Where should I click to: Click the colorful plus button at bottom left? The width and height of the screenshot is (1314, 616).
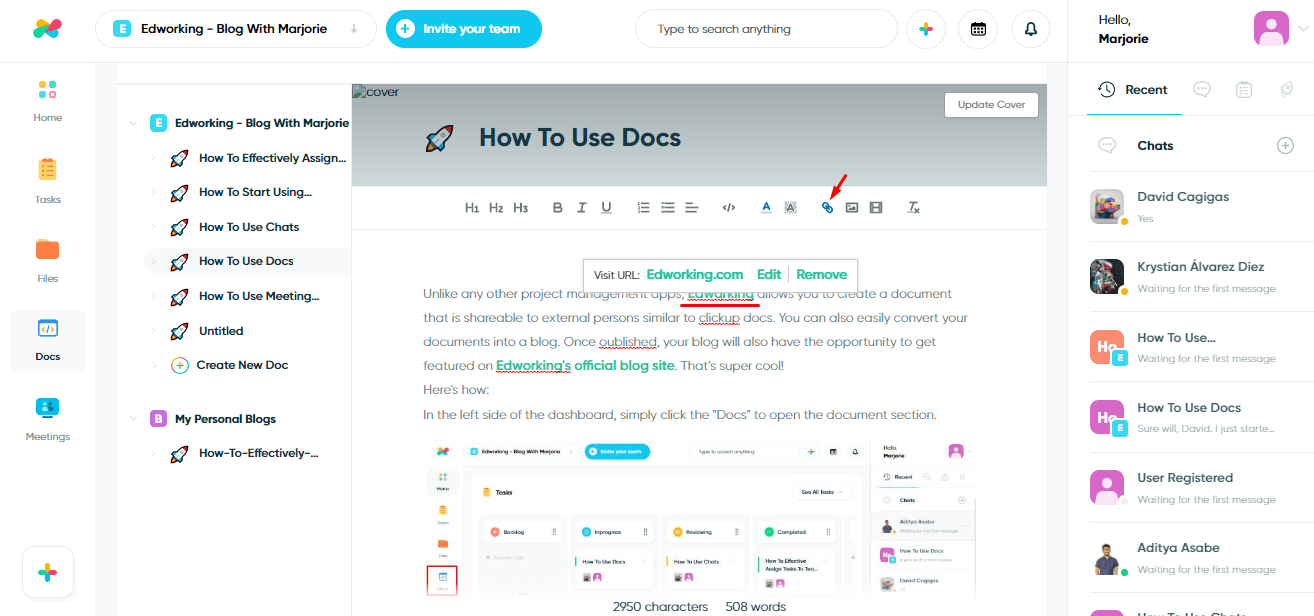click(48, 573)
